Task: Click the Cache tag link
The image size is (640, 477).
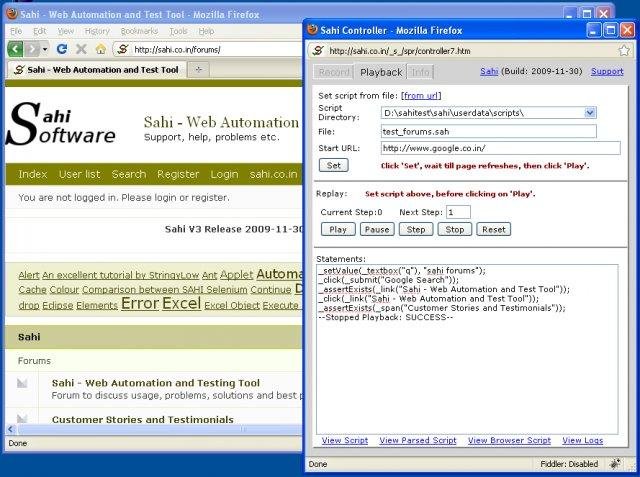Action: 32,290
